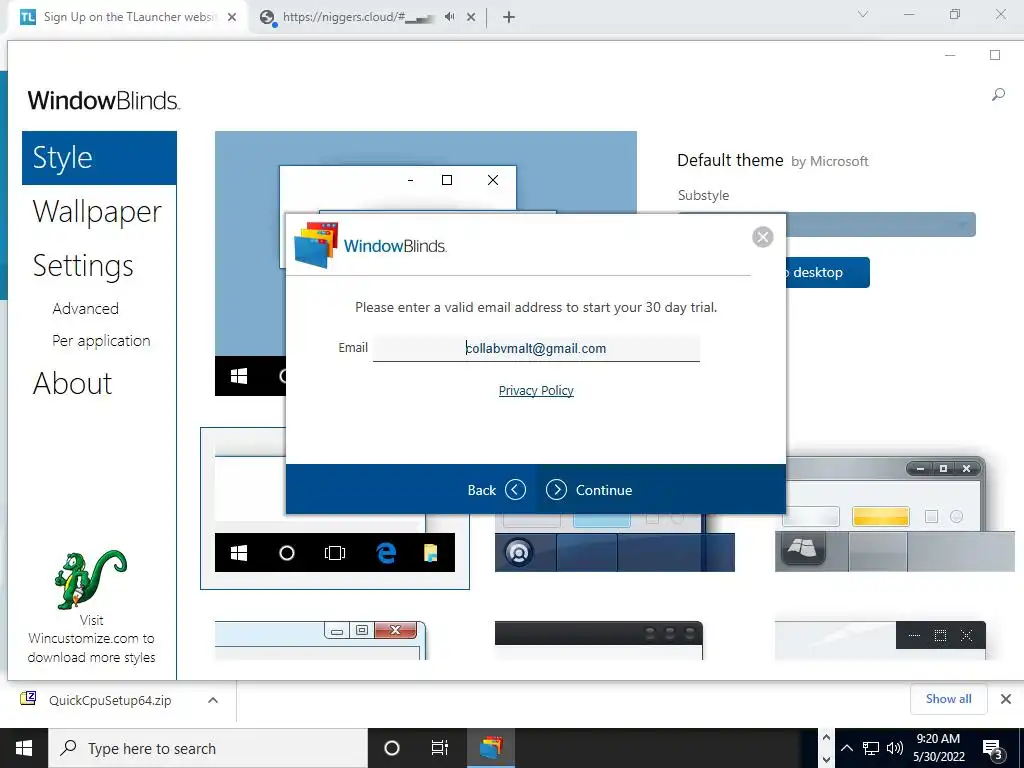The height and width of the screenshot is (768, 1024).
Task: Select the gray metallic style thumbnail
Action: [895, 515]
